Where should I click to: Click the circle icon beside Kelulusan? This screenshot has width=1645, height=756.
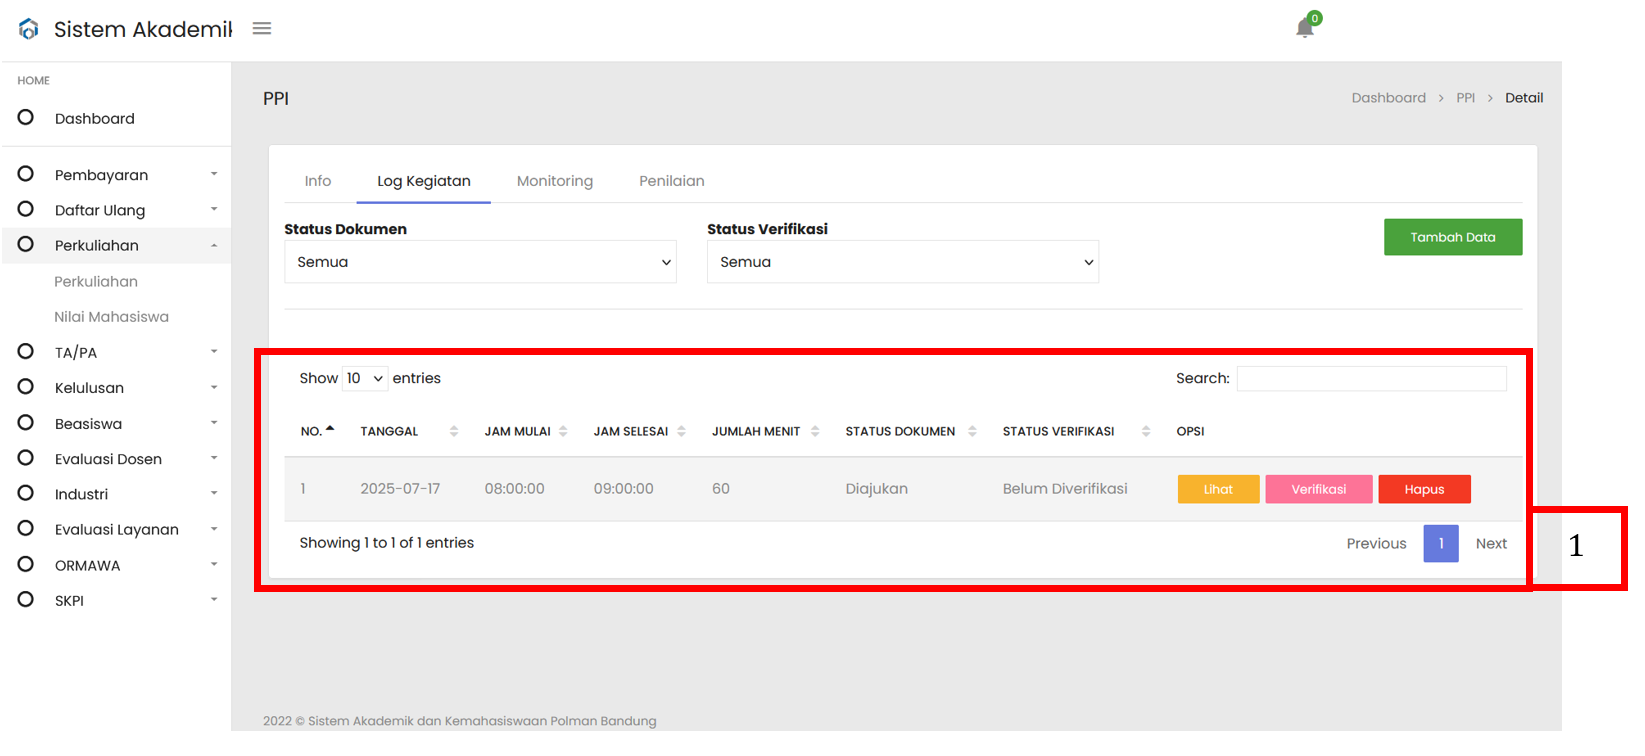coord(26,387)
